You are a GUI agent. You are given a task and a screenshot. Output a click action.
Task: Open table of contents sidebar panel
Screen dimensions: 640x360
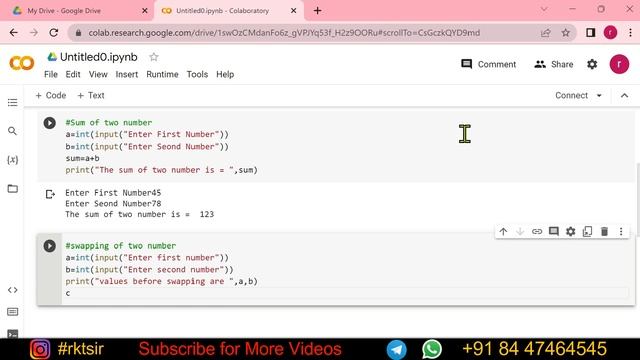13,102
